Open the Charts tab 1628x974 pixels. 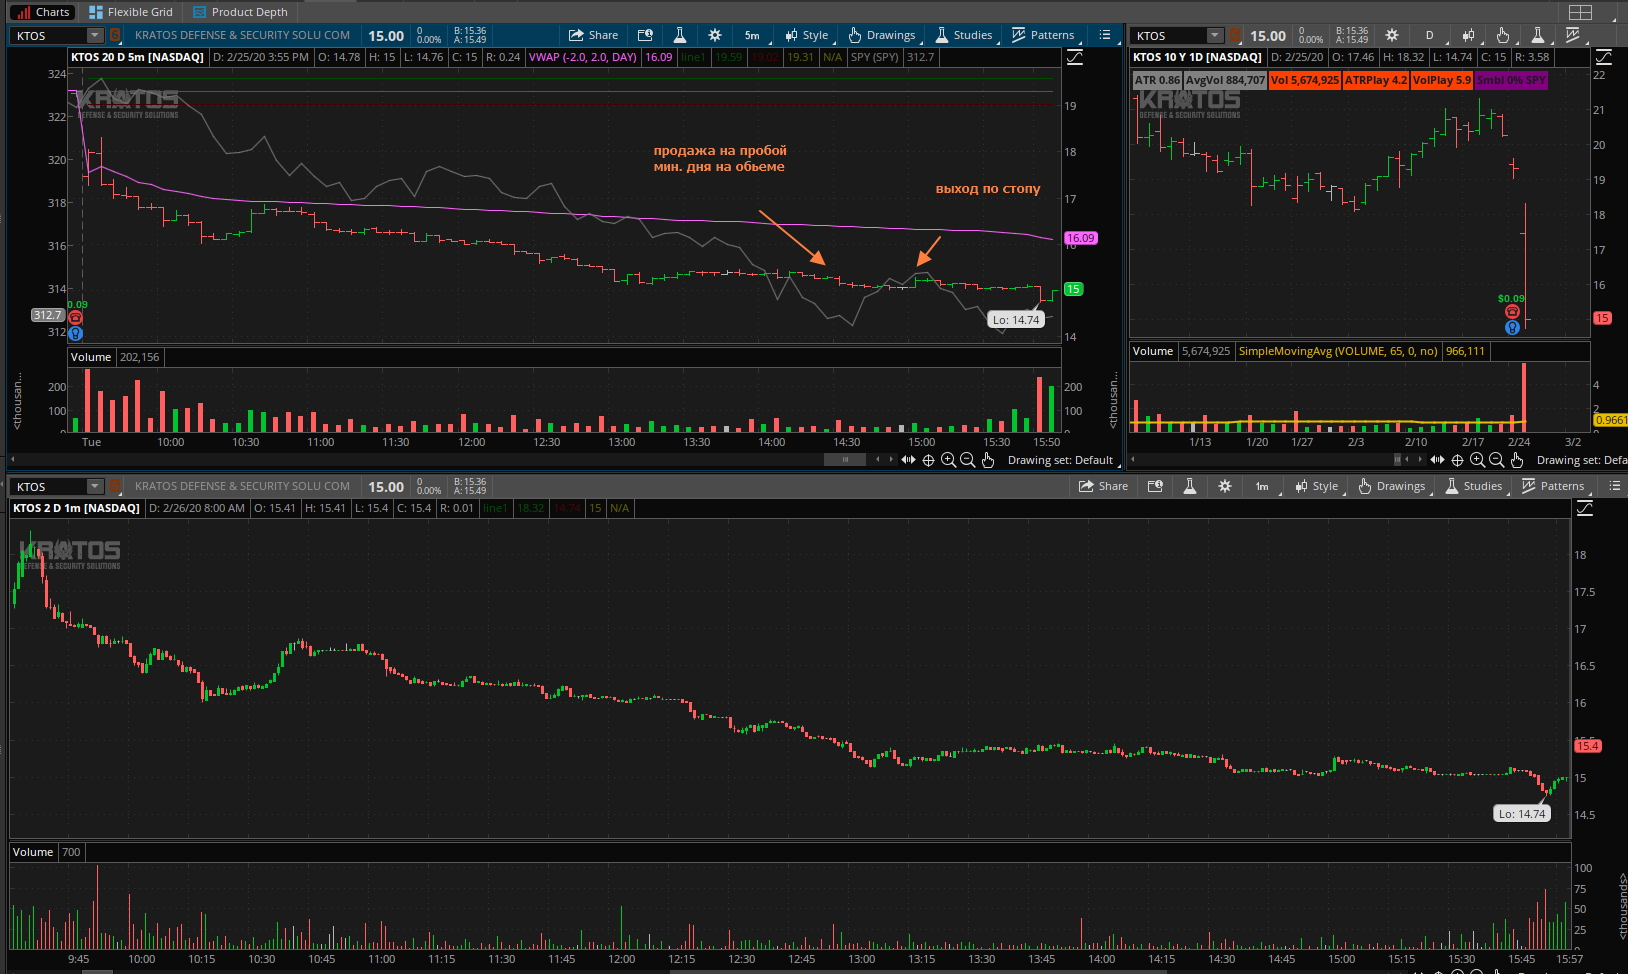coord(42,12)
